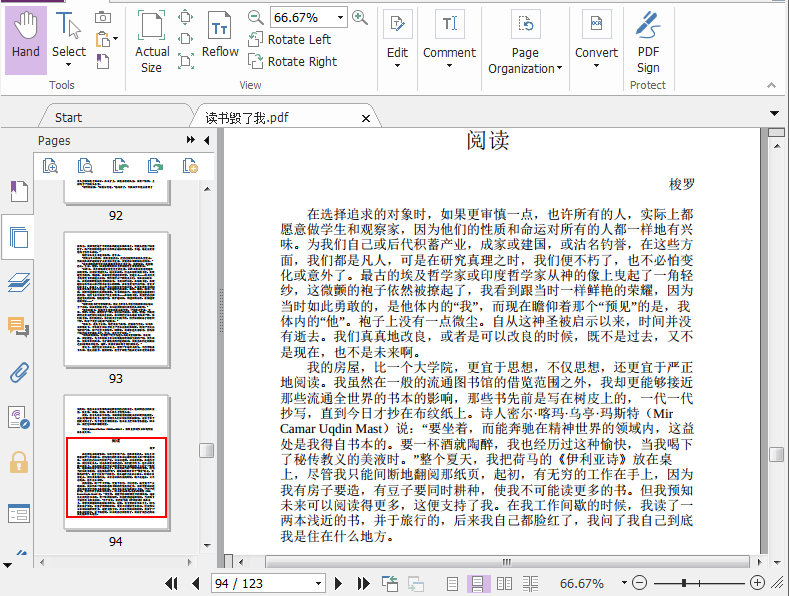The width and height of the screenshot is (789, 596).
Task: Select the page 93 thumbnail
Action: [x=116, y=300]
